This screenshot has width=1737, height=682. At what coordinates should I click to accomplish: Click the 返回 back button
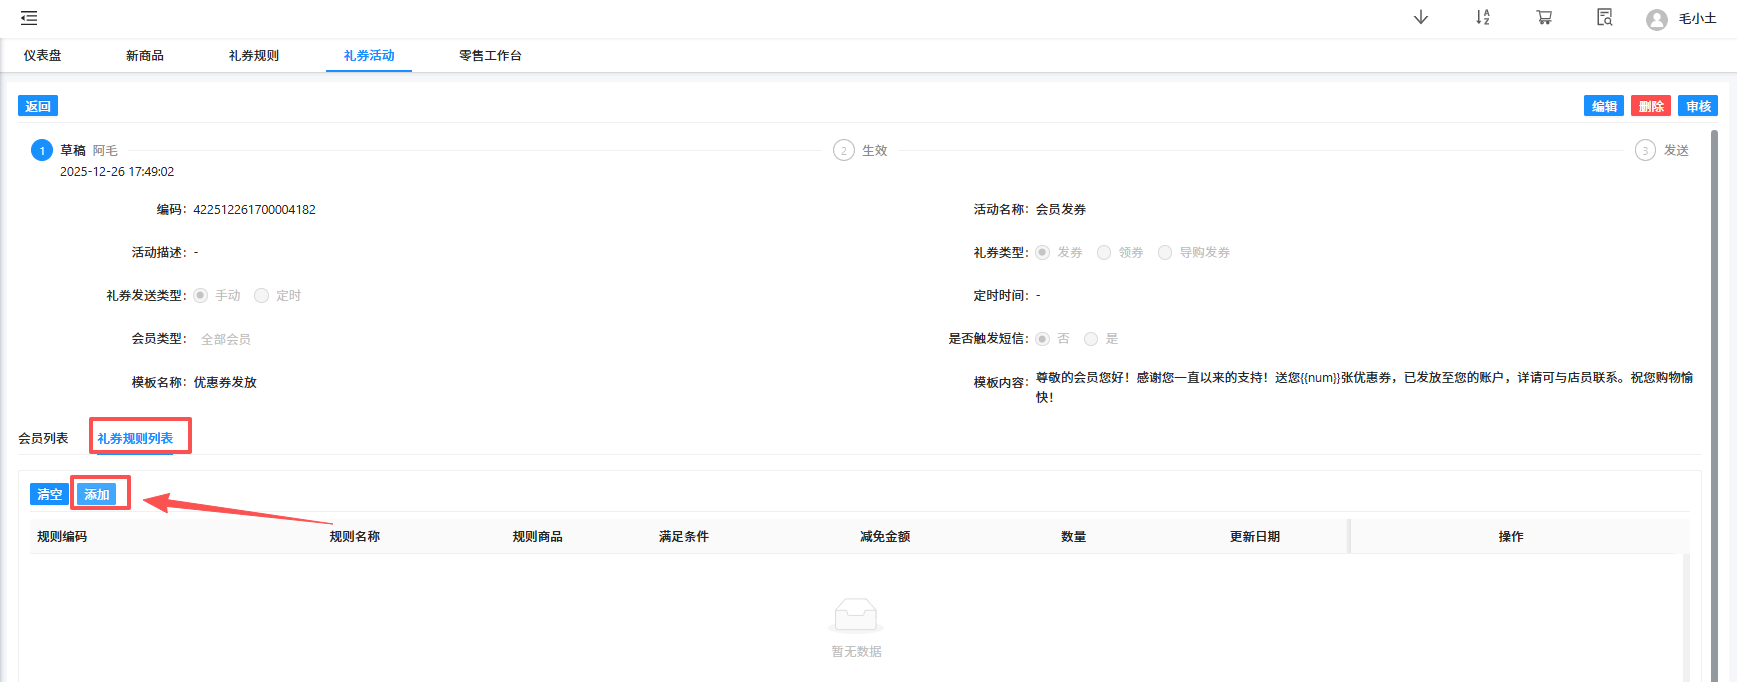(38, 107)
